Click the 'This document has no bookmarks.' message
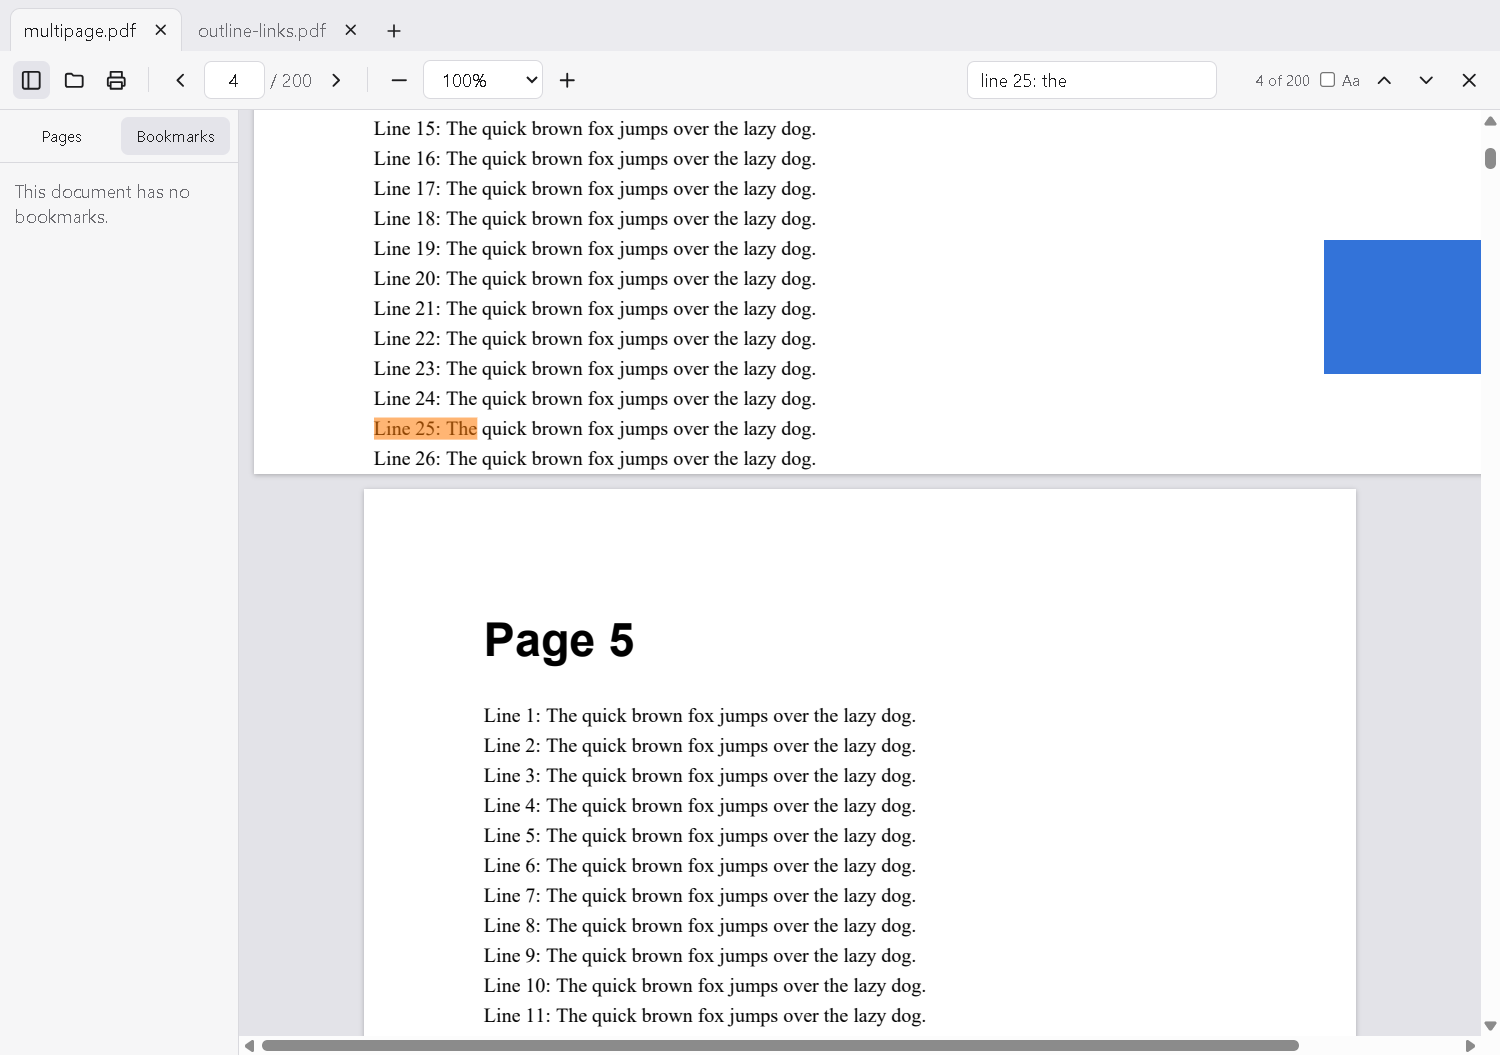This screenshot has width=1500, height=1055. 102,204
